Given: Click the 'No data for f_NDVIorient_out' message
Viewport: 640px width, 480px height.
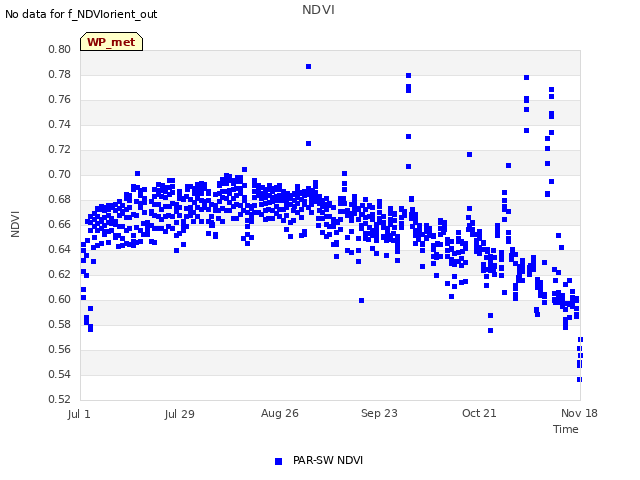Looking at the screenshot, I should point(81,14).
